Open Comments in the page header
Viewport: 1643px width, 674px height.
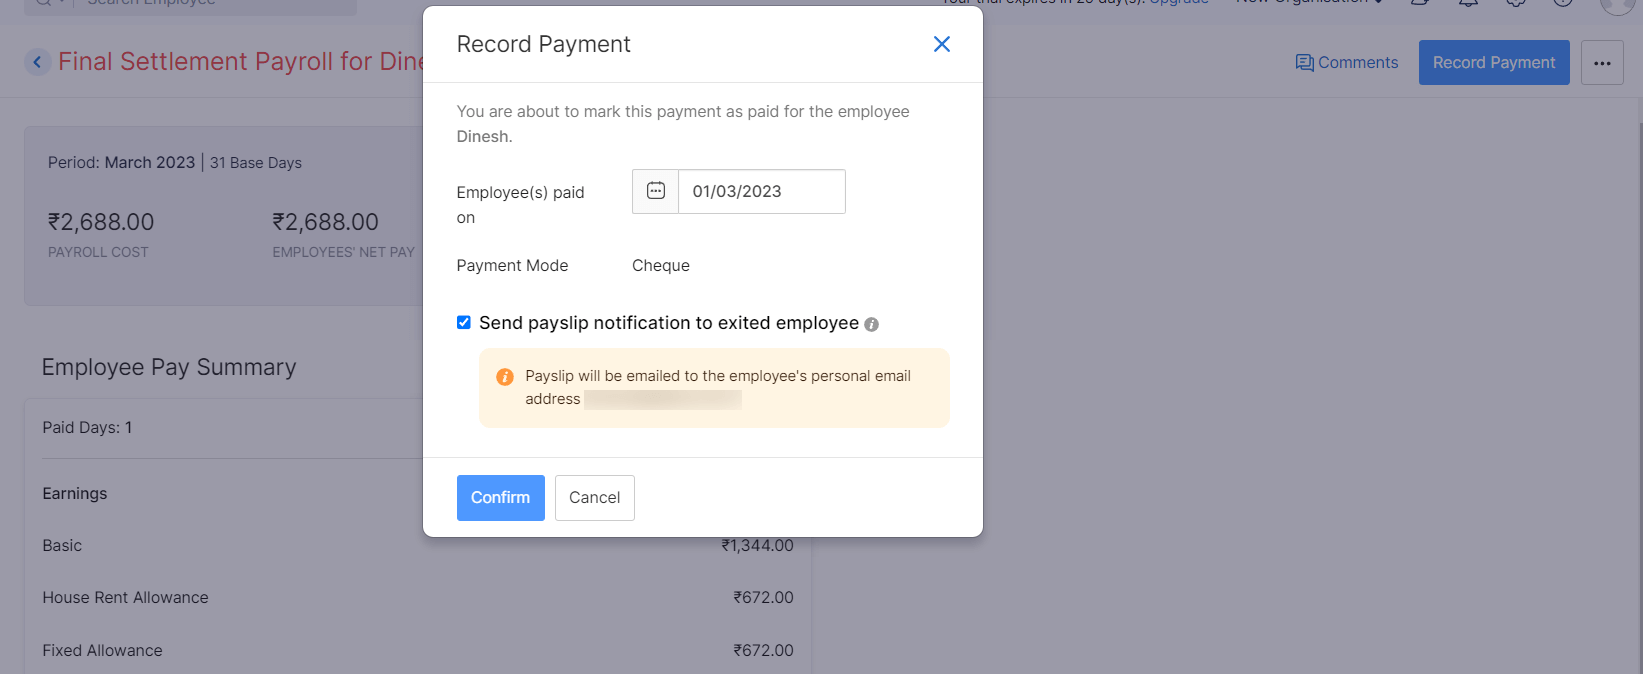coord(1347,62)
